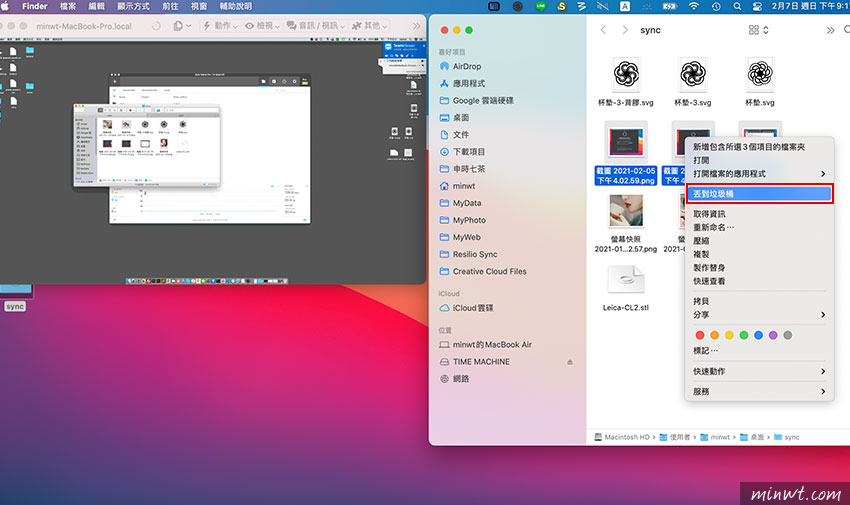Open 前往 menu in menu bar

(170, 7)
